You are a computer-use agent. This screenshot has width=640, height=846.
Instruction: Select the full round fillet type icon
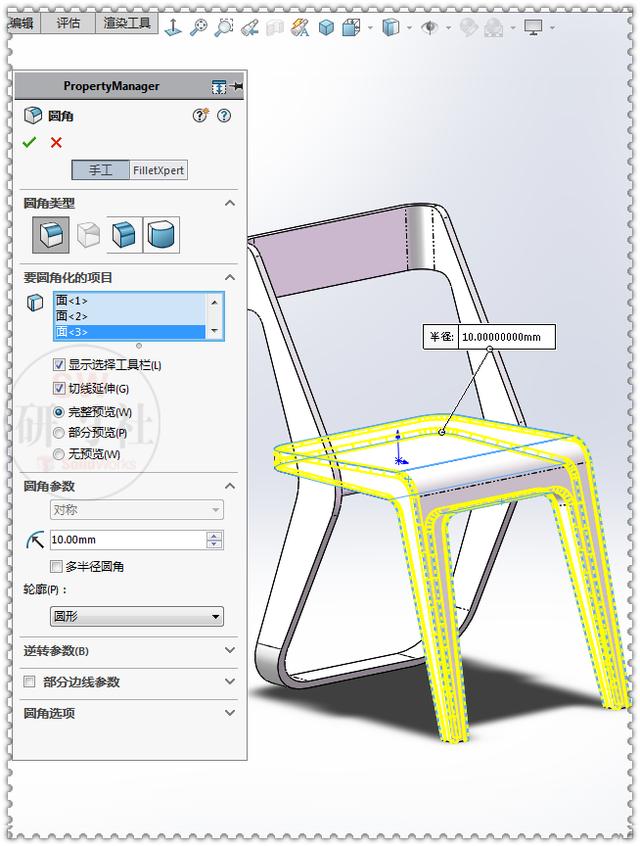(161, 235)
